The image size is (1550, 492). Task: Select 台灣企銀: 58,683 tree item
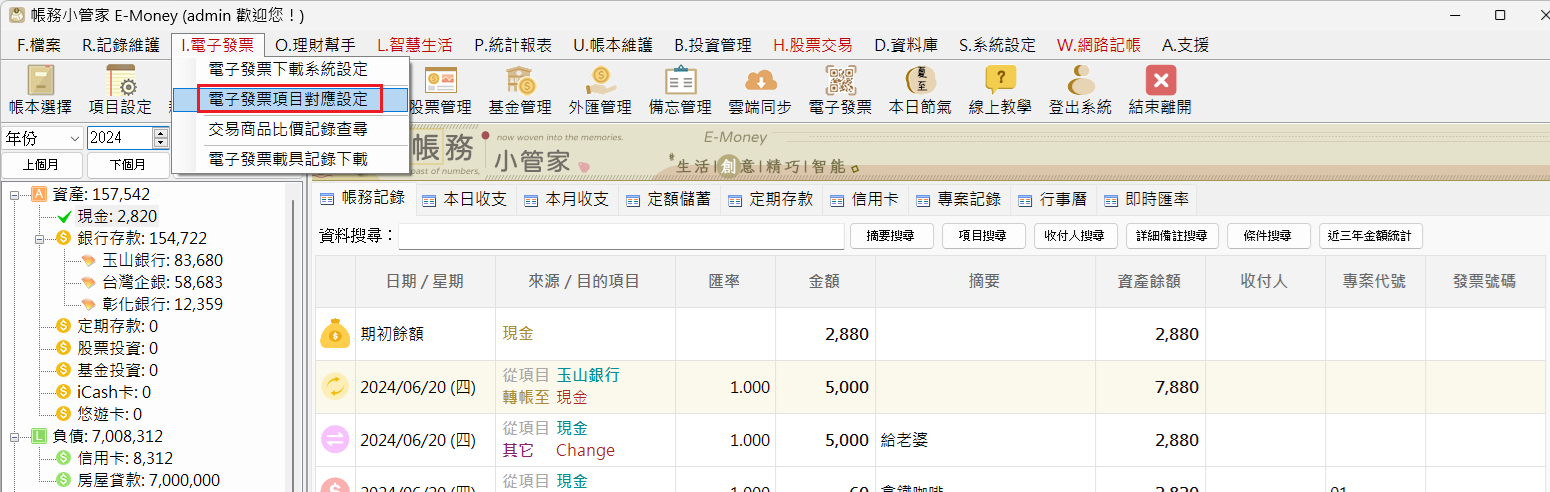coord(162,282)
